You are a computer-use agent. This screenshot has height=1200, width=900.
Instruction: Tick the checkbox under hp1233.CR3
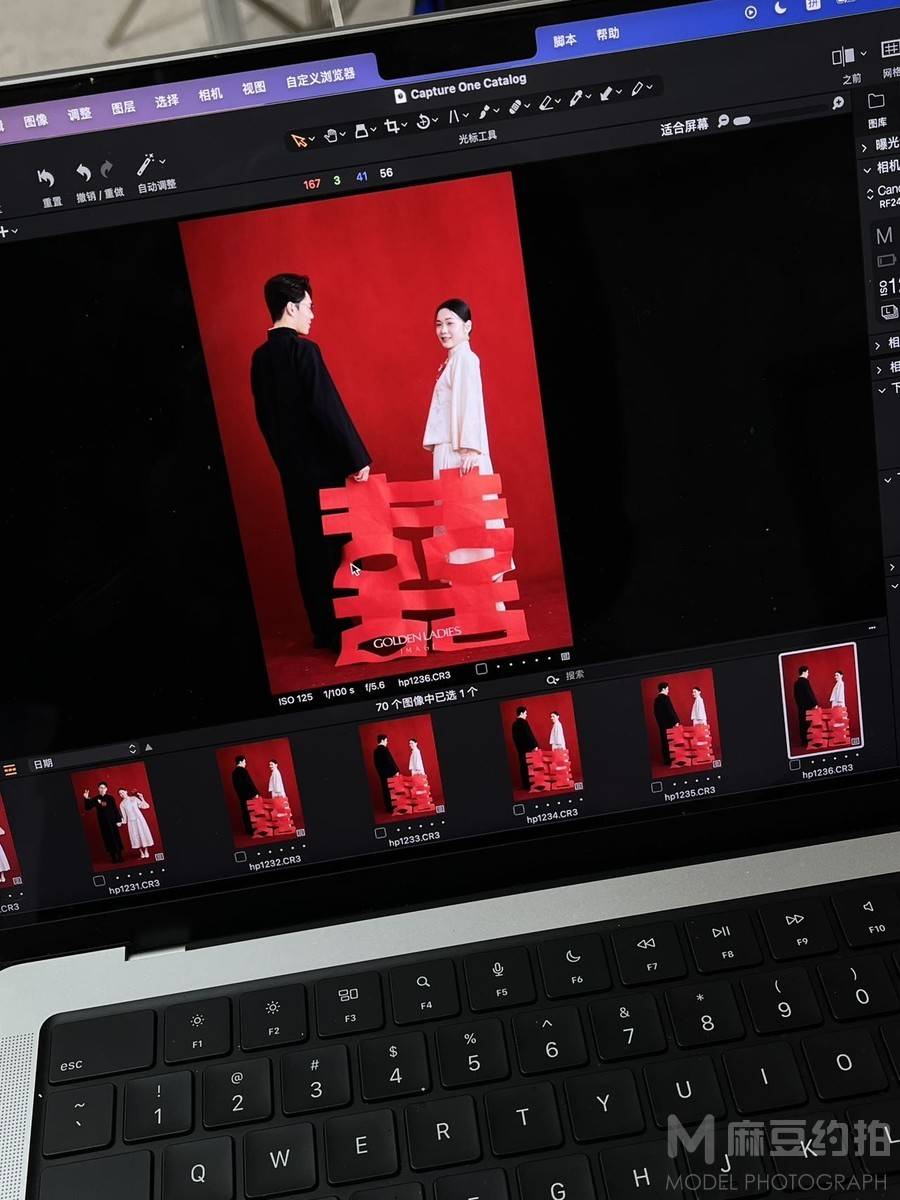(x=381, y=833)
